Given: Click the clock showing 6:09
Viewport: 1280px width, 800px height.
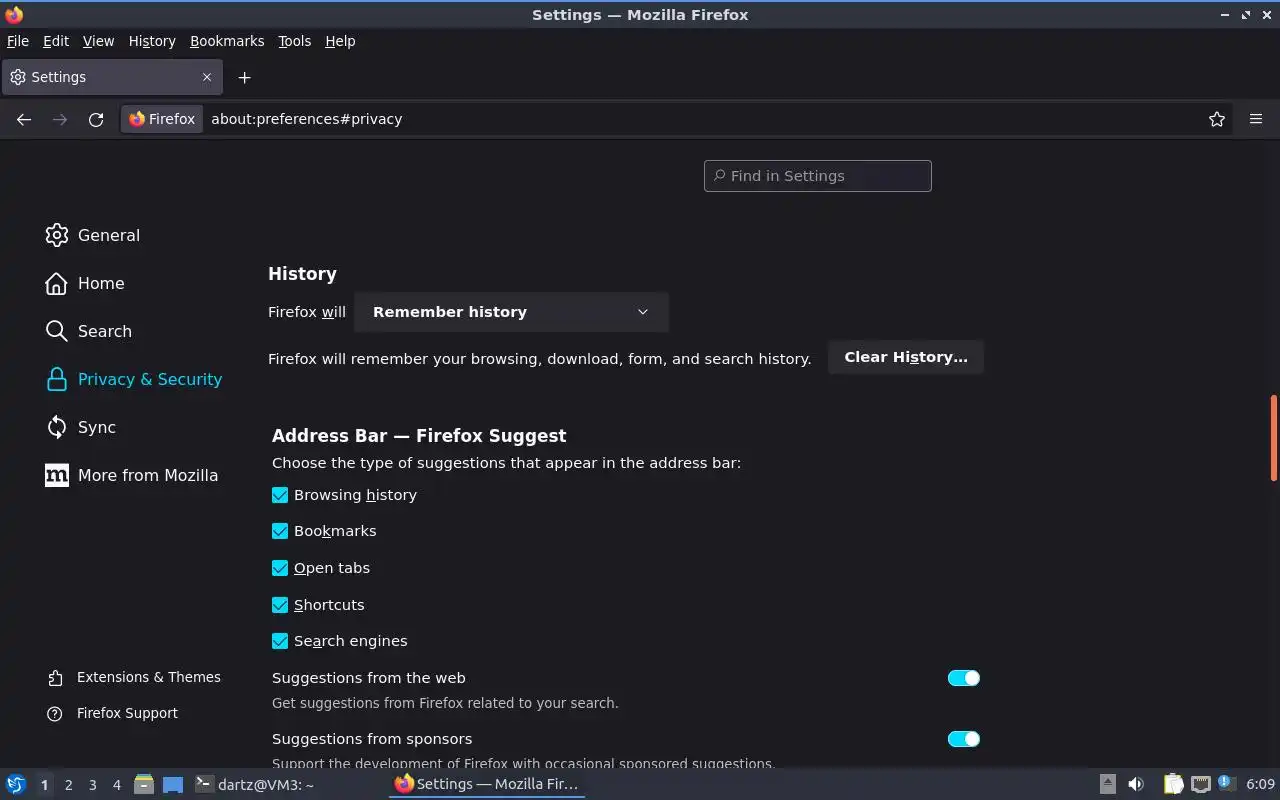Looking at the screenshot, I should [x=1261, y=784].
